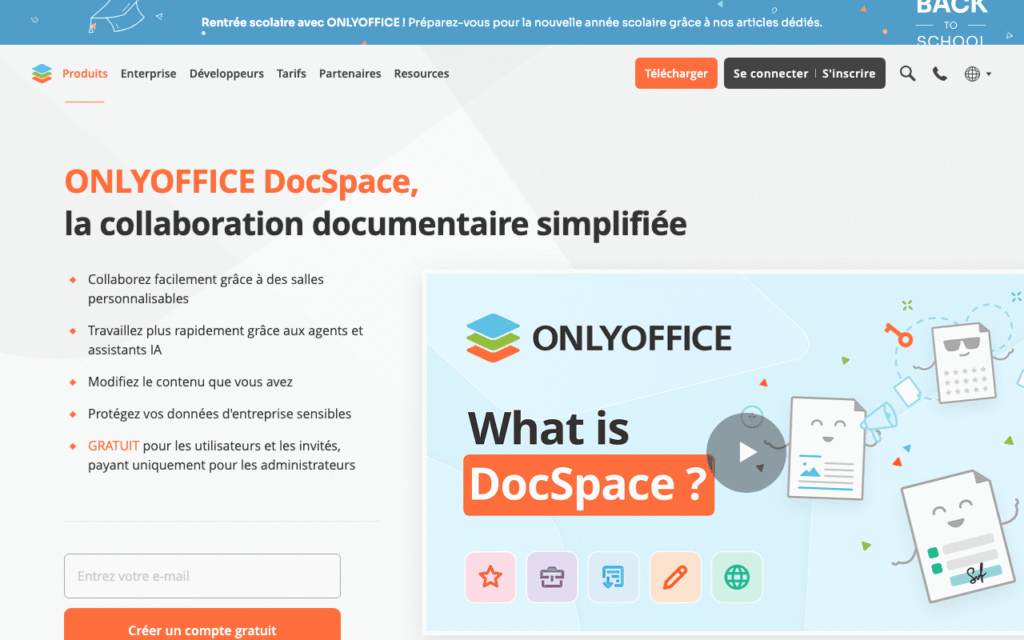Click the phone contact icon
This screenshot has width=1024, height=640.
tap(939, 74)
